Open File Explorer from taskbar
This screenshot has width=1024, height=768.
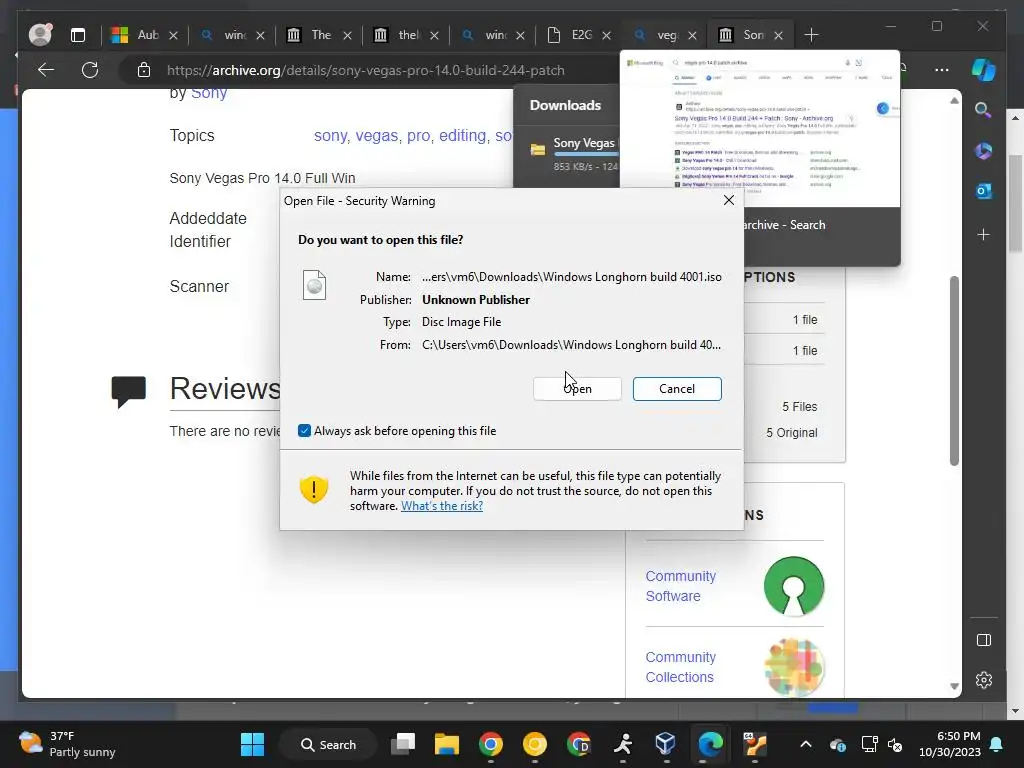[447, 744]
